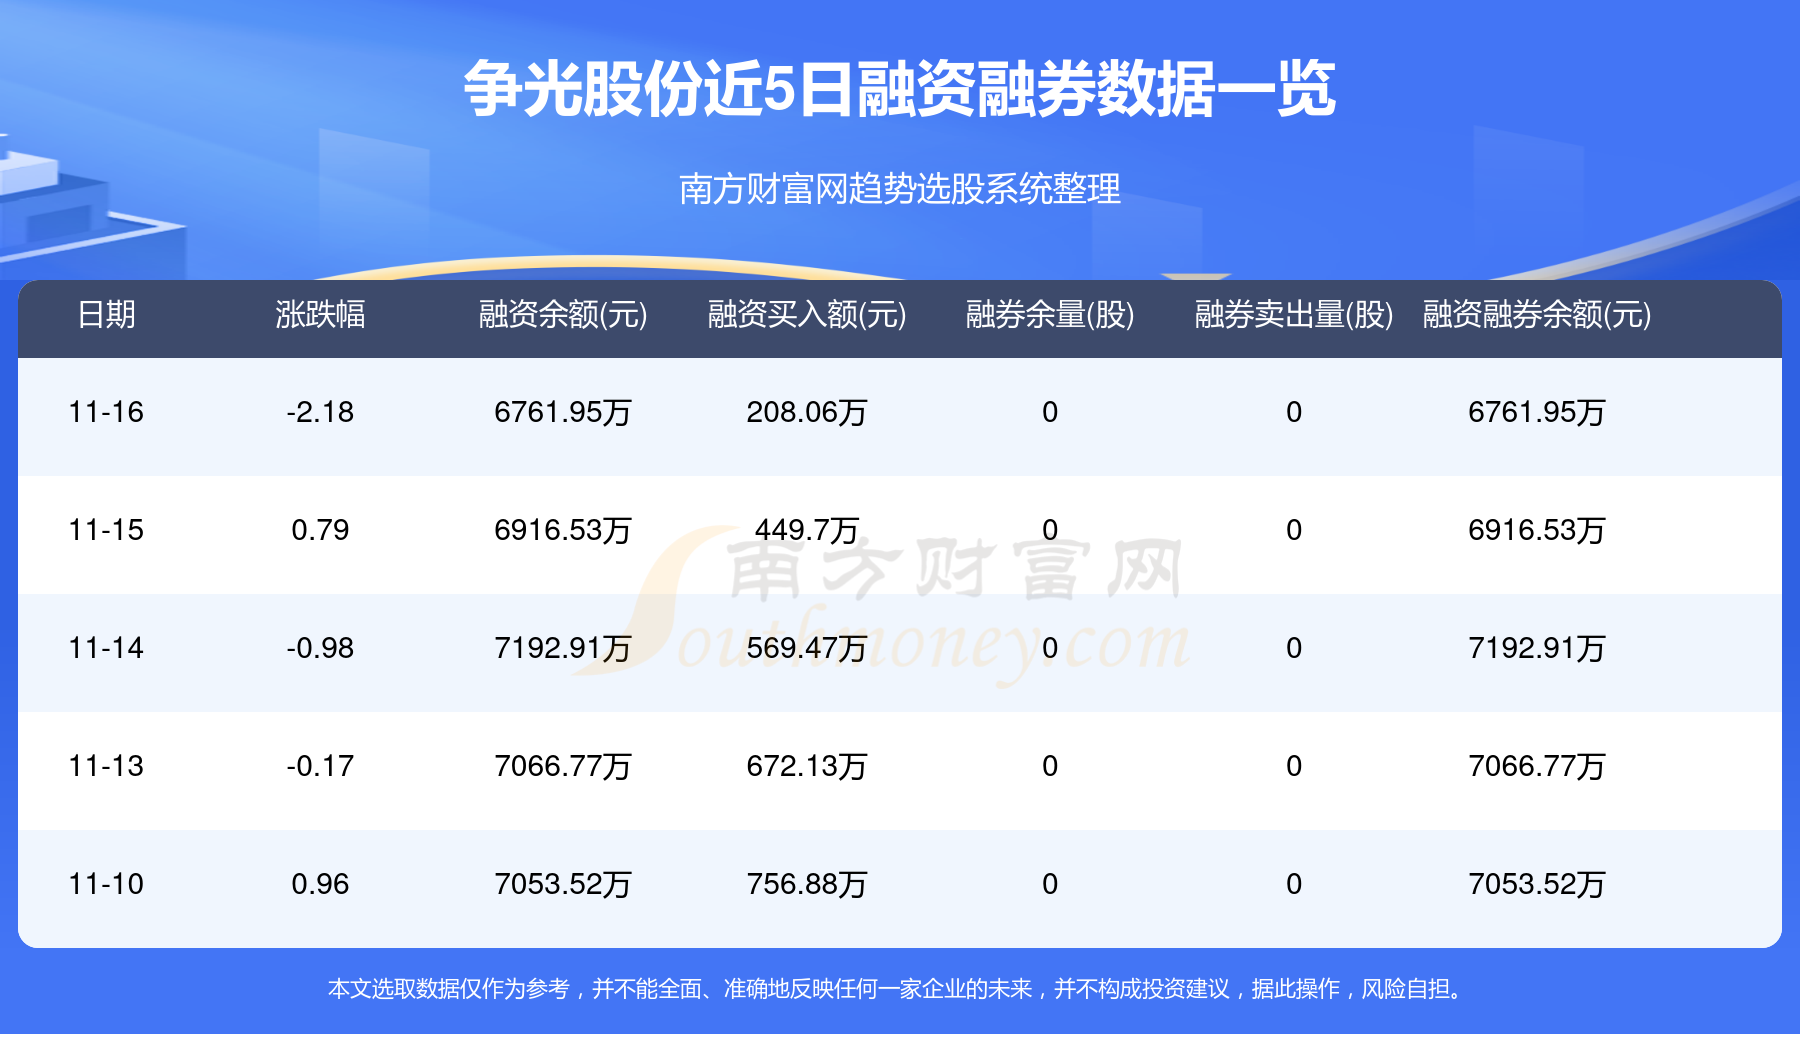Select the date cell 11-14
This screenshot has width=1800, height=1050.
106,648
